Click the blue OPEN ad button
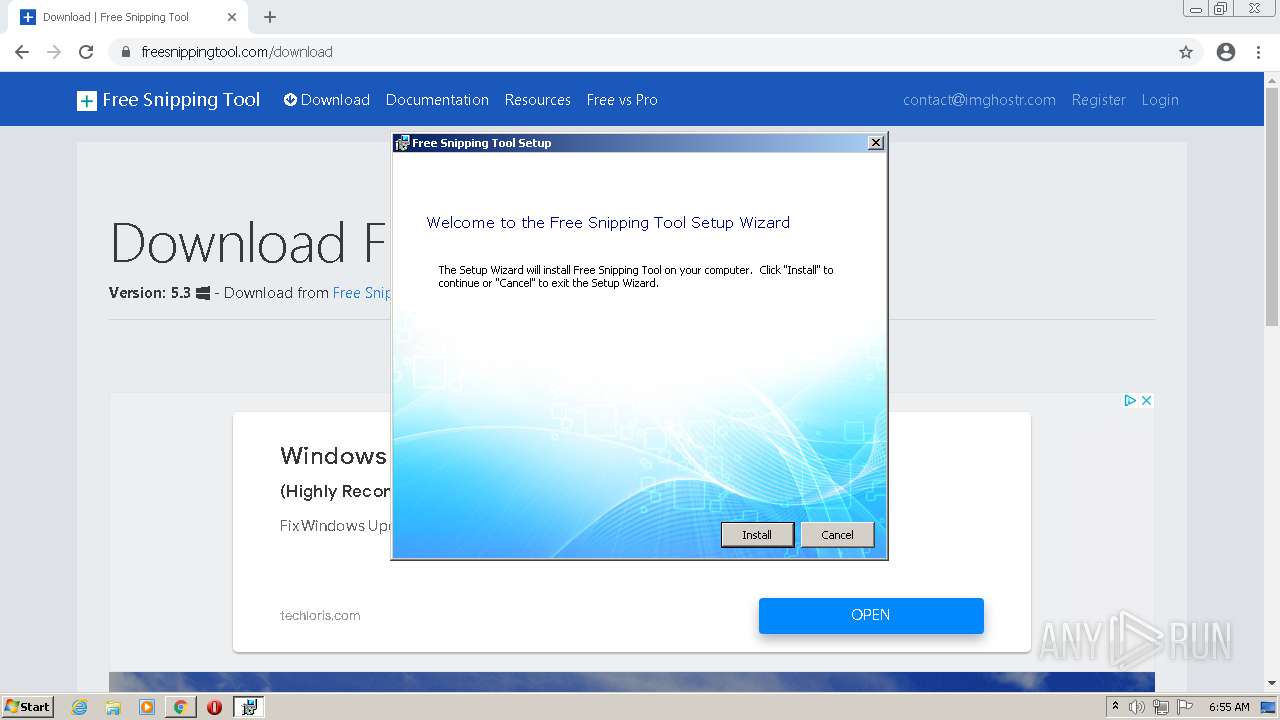This screenshot has width=1280, height=720. [871, 615]
